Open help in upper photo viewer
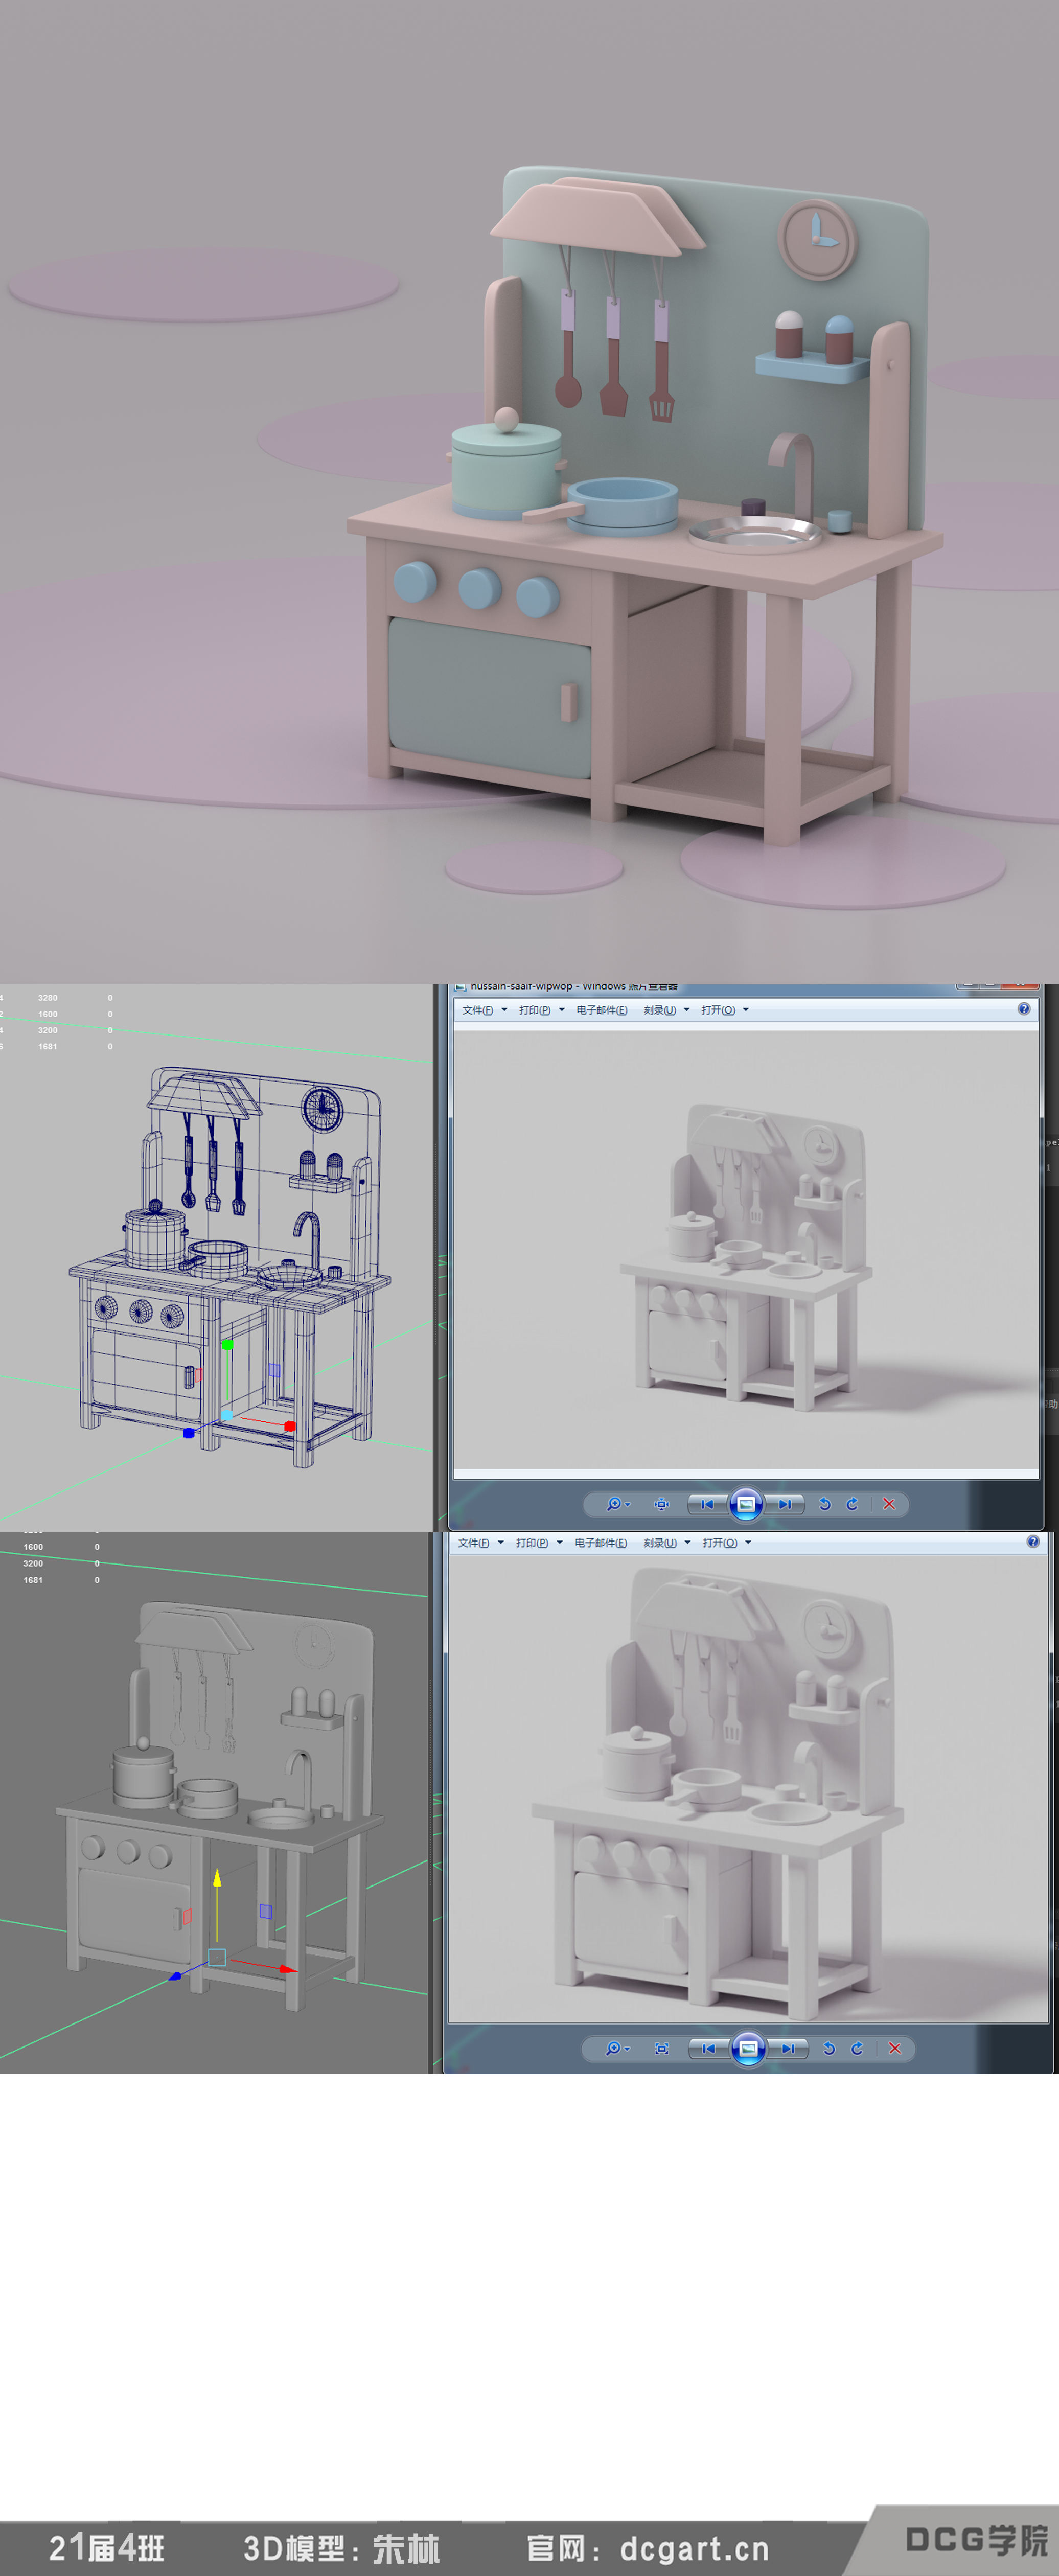Viewport: 1059px width, 2576px height. tap(1023, 1009)
